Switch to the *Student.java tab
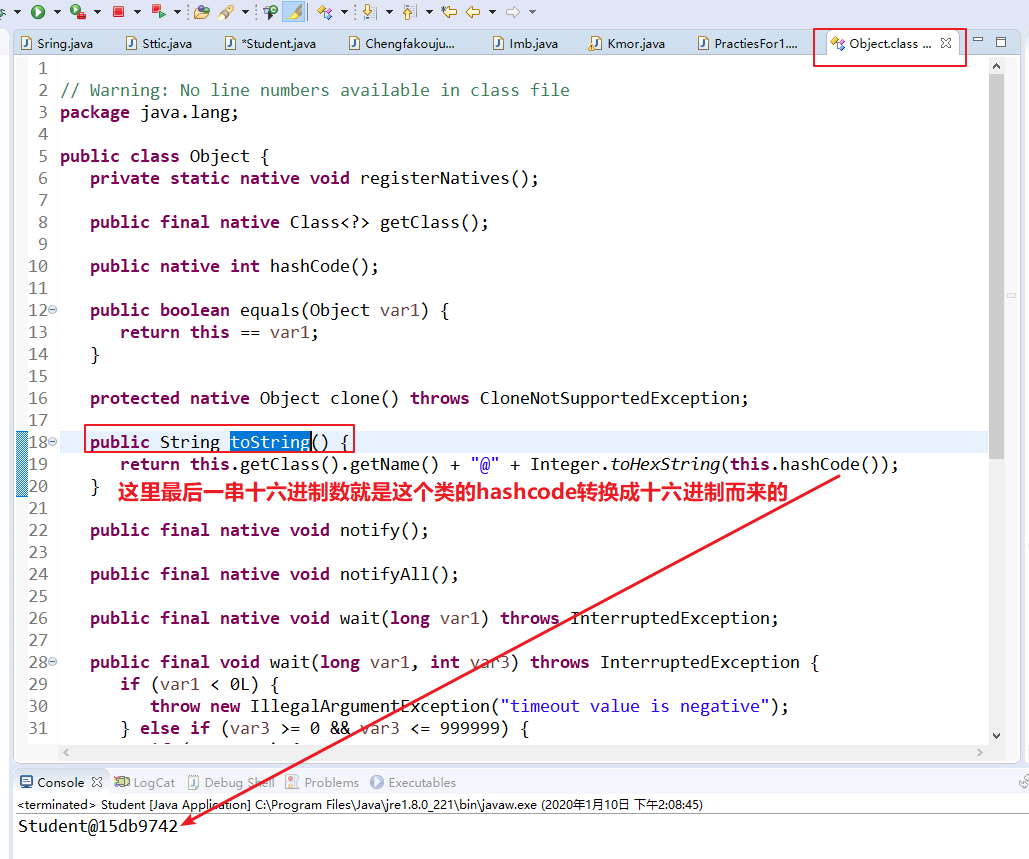The width and height of the screenshot is (1029, 859). pos(271,43)
